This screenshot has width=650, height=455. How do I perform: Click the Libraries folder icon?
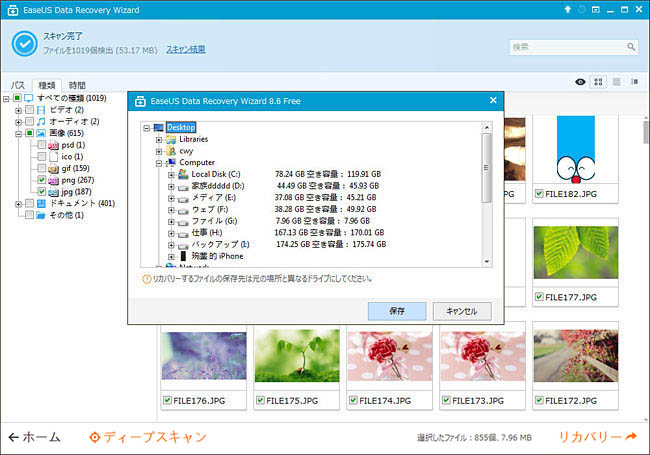point(171,139)
